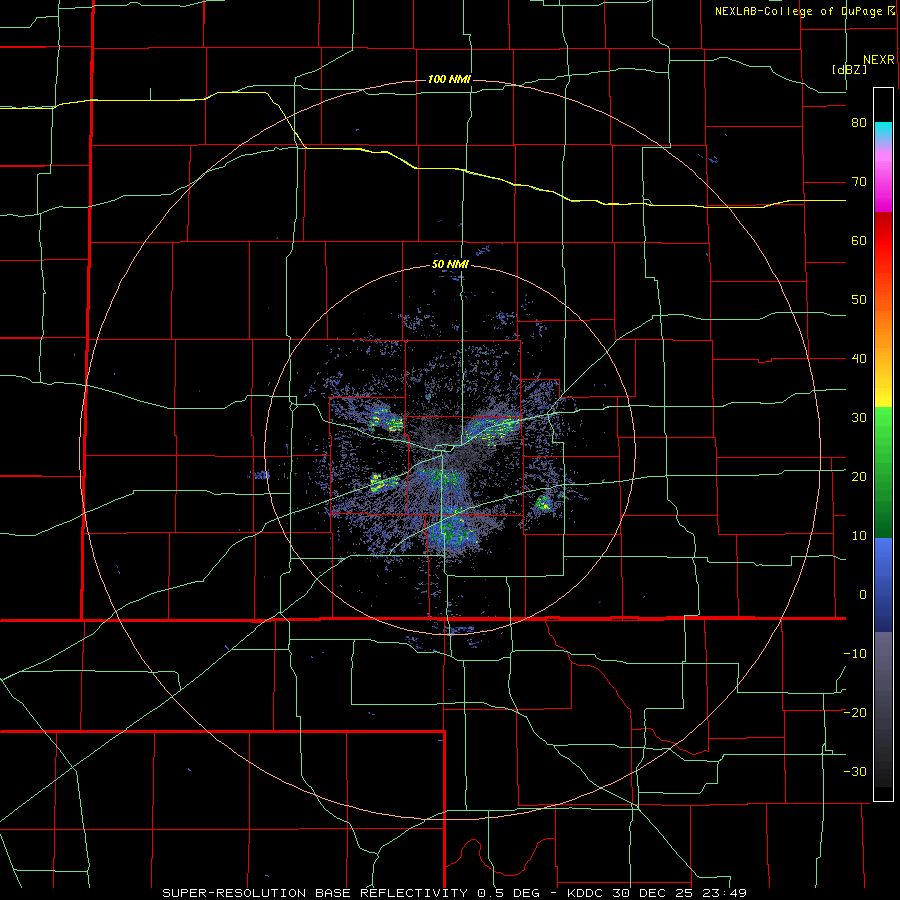Click the NEXR label above color scale

pyautogui.click(x=878, y=60)
